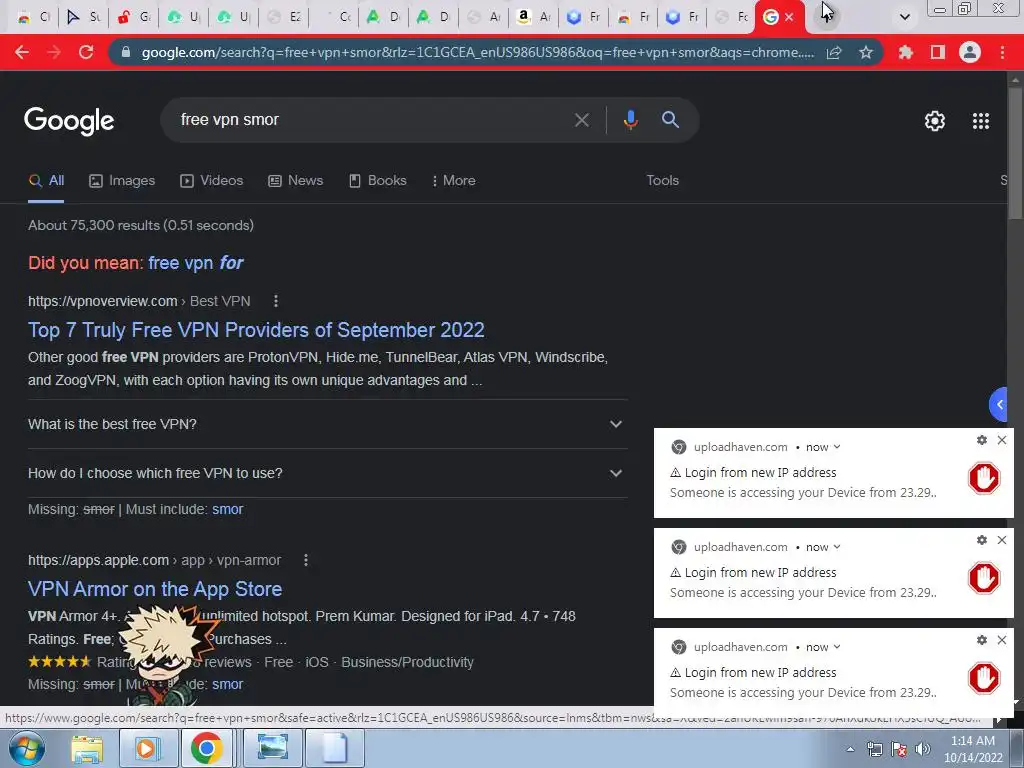1024x768 pixels.
Task: Expand first notification's 'now' chevron
Action: (x=837, y=447)
